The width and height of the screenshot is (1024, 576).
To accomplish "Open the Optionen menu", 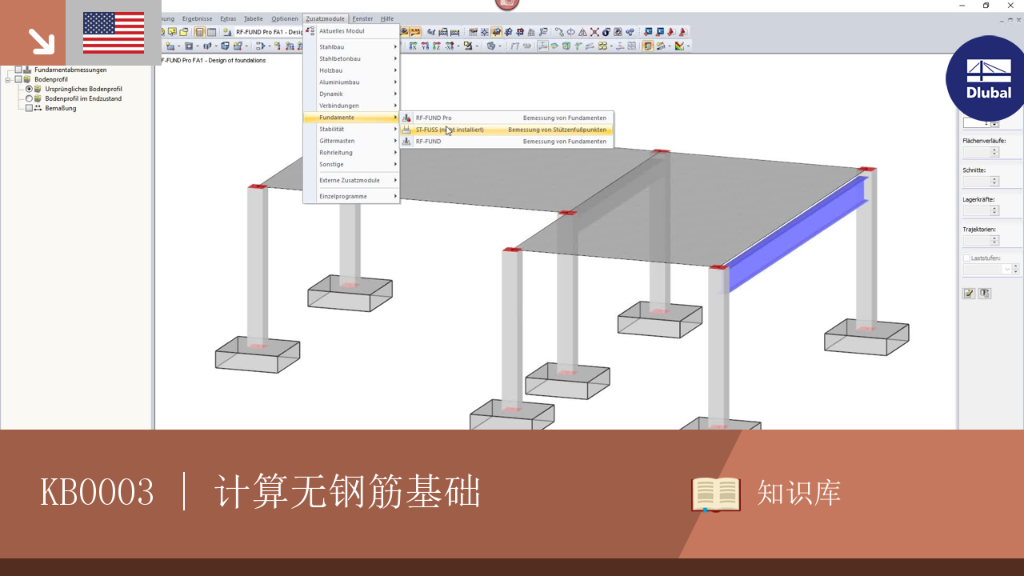I will (284, 19).
